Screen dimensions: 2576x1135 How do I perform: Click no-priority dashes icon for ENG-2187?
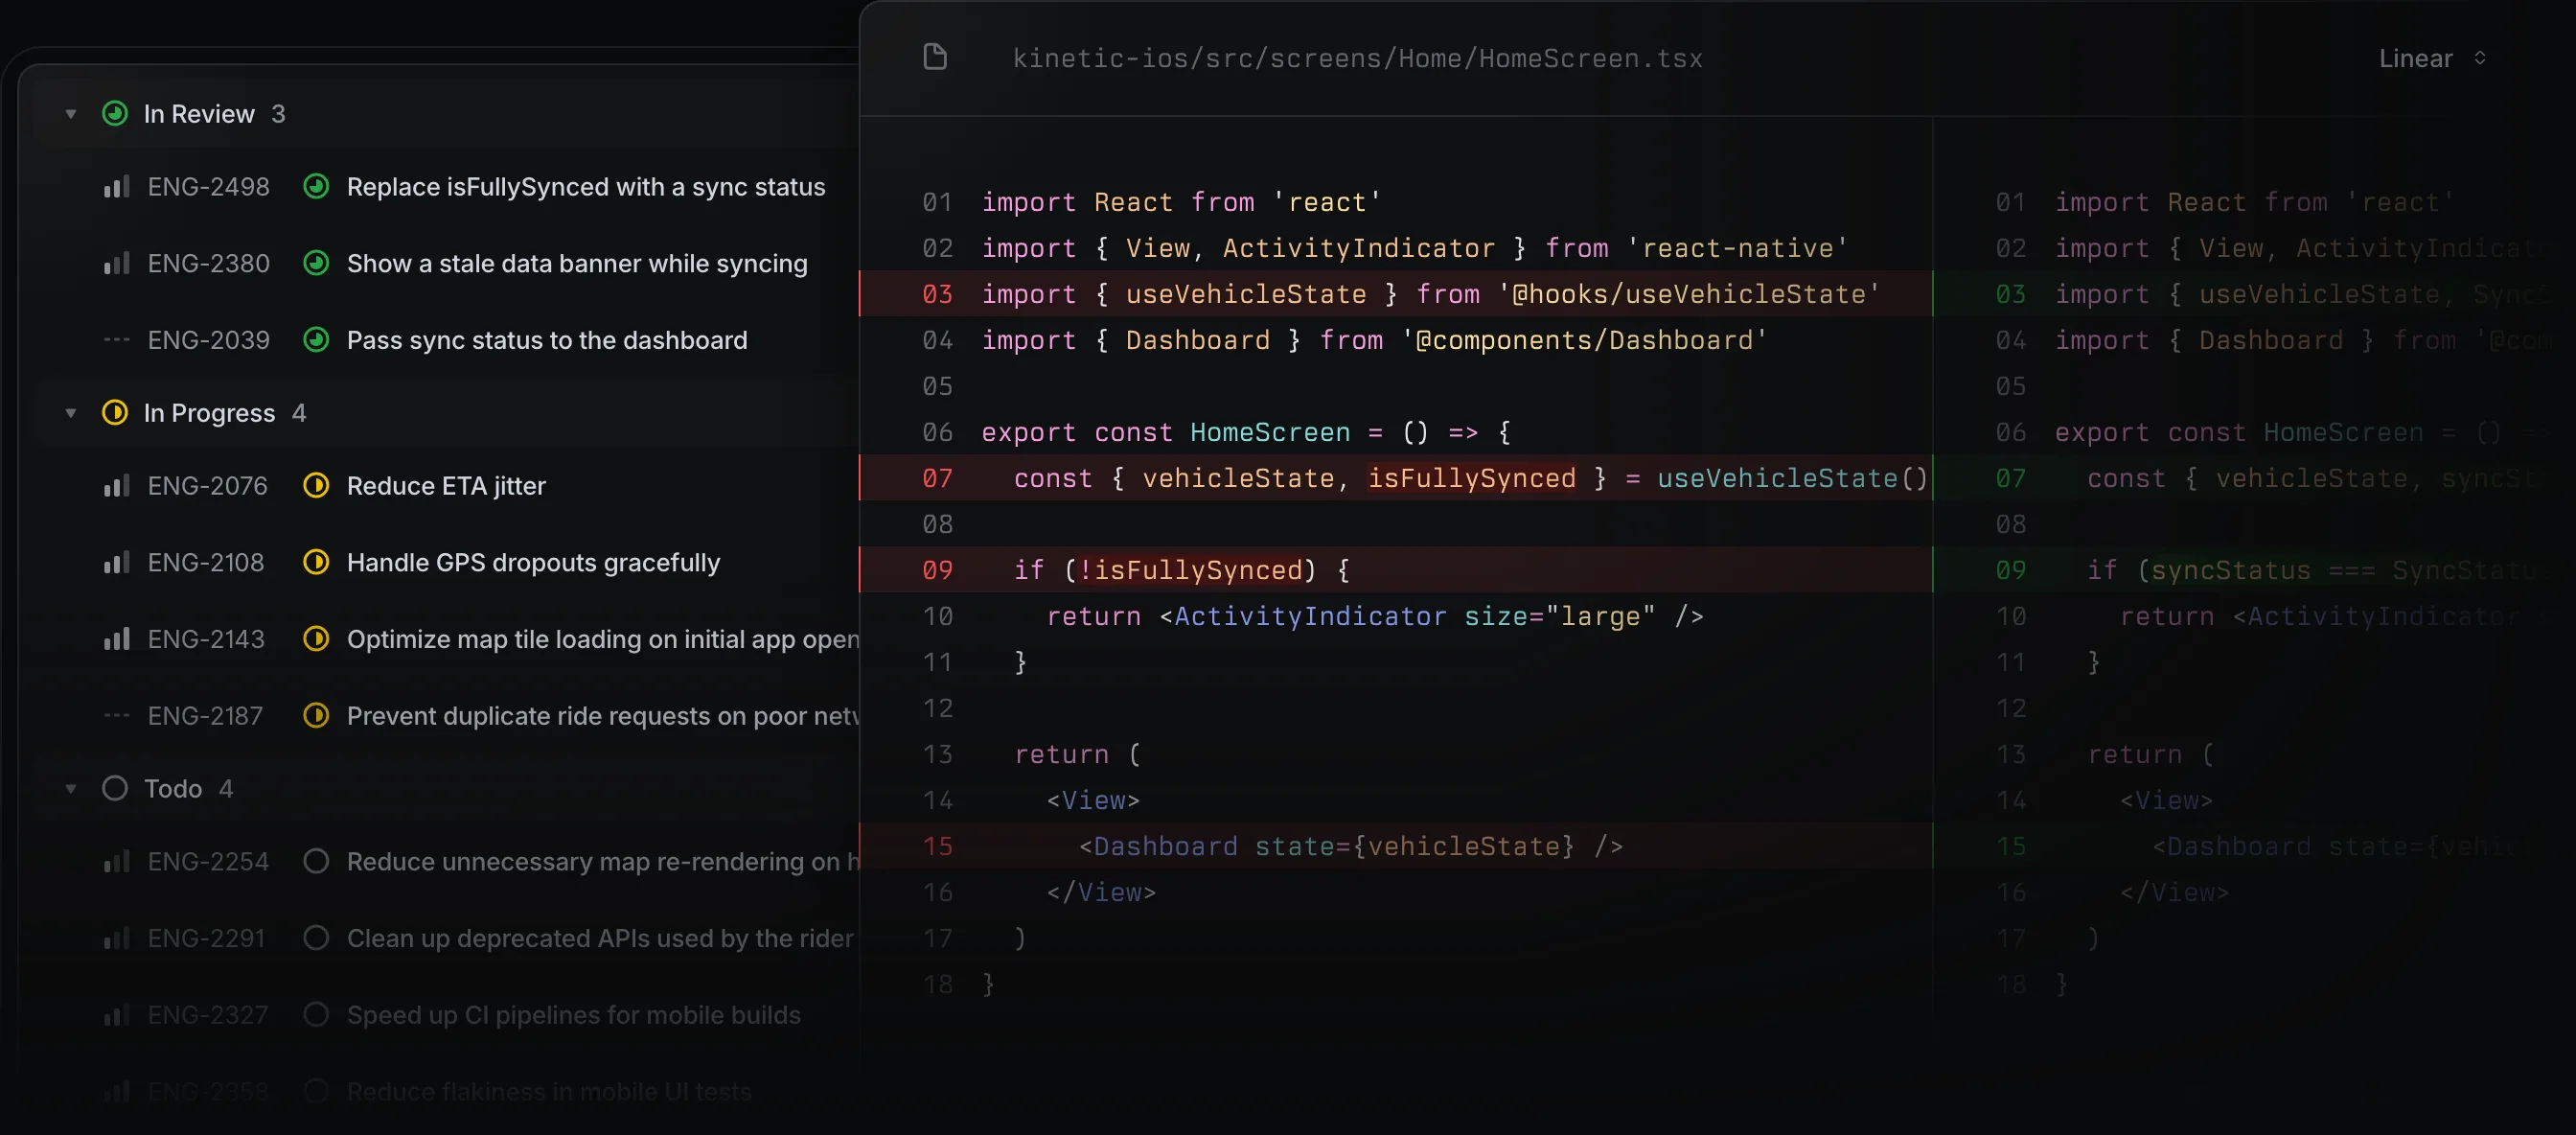point(117,716)
